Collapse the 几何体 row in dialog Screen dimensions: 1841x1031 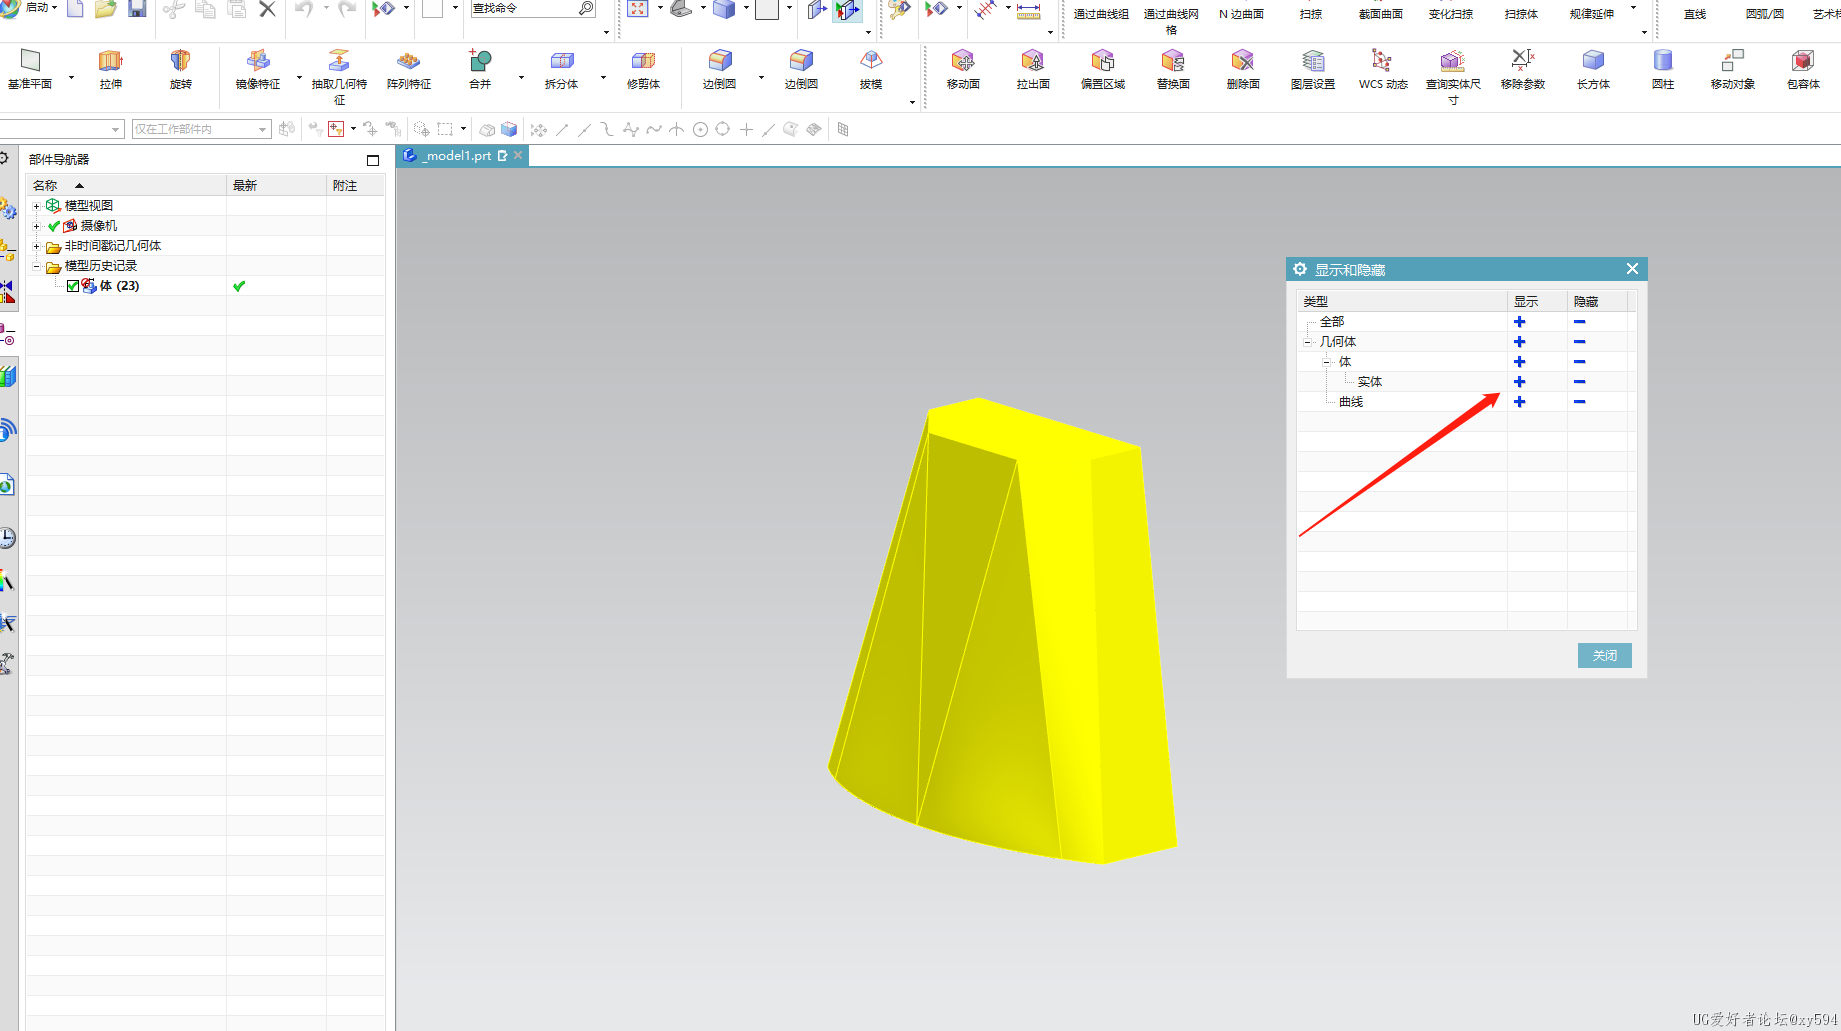[1307, 342]
